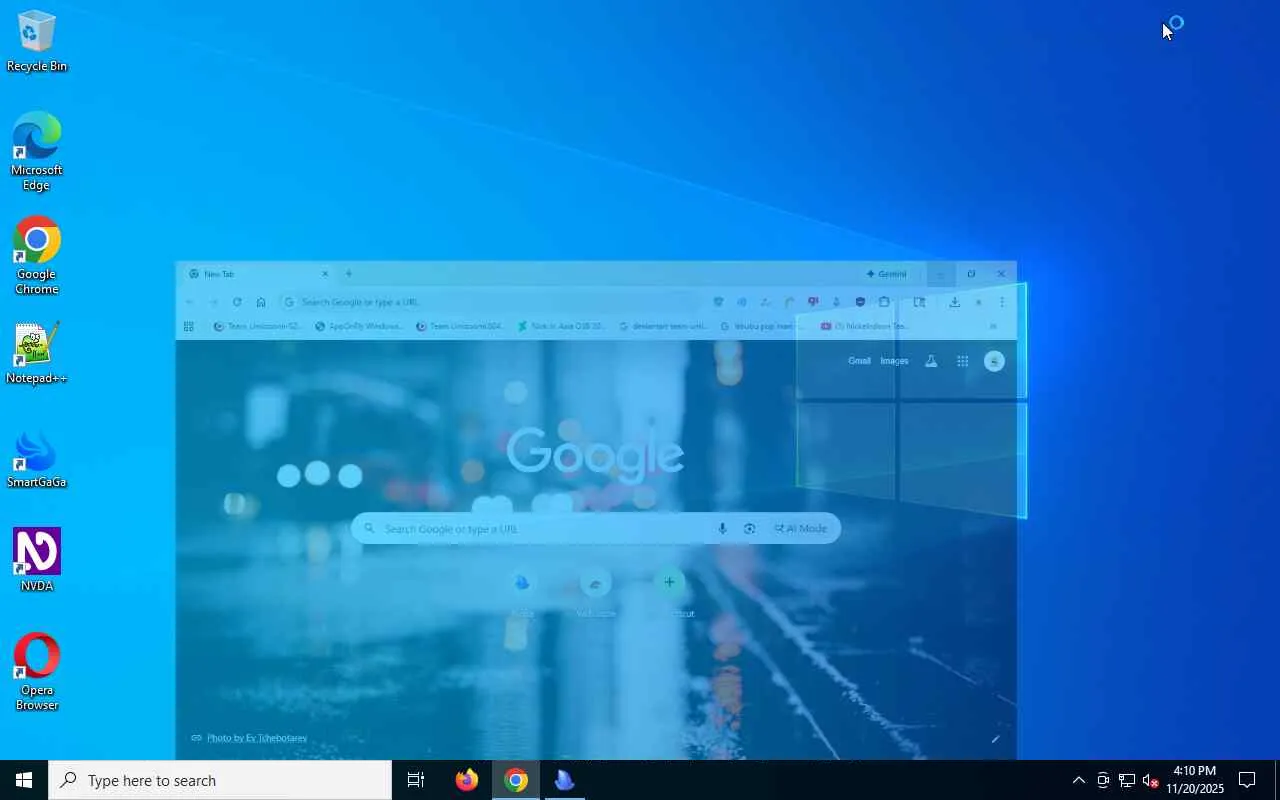Select the Microsoft Edge desktop shortcut
Image resolution: width=1280 pixels, height=800 pixels.
(x=37, y=151)
